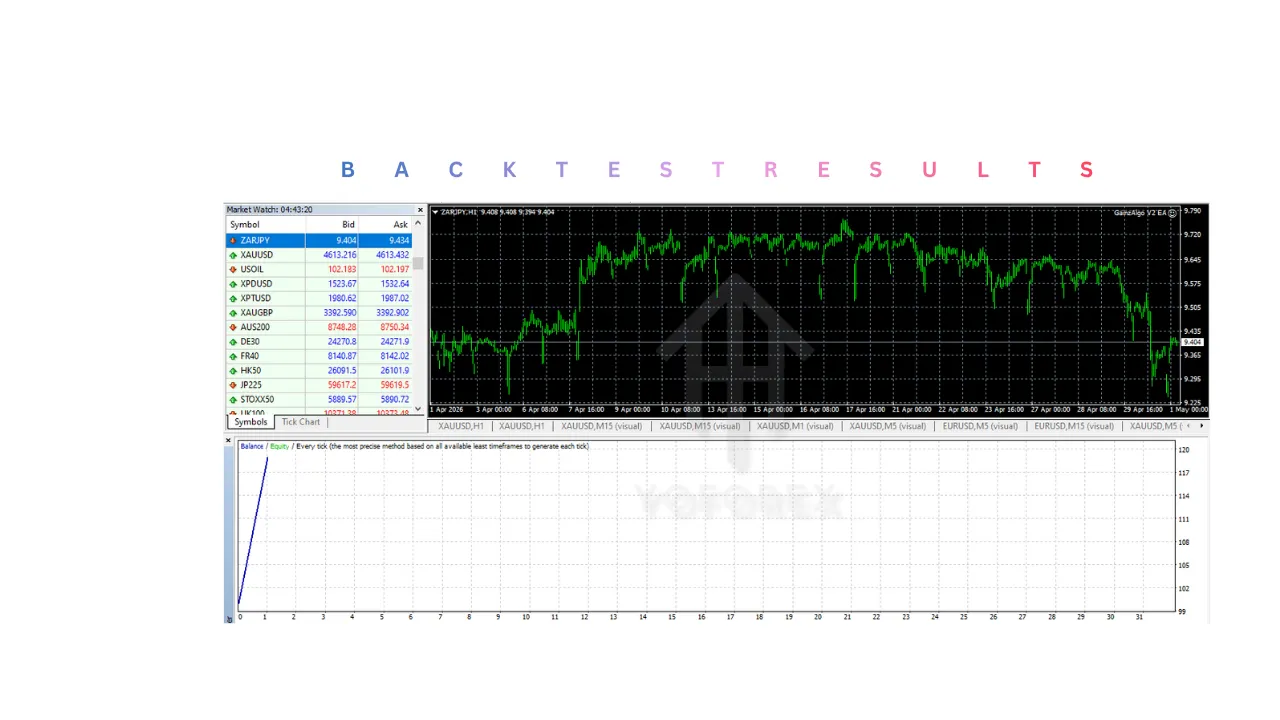Viewport: 1280px width, 720px height.
Task: Click the STOXX50 up-arrow direction icon
Action: point(233,400)
